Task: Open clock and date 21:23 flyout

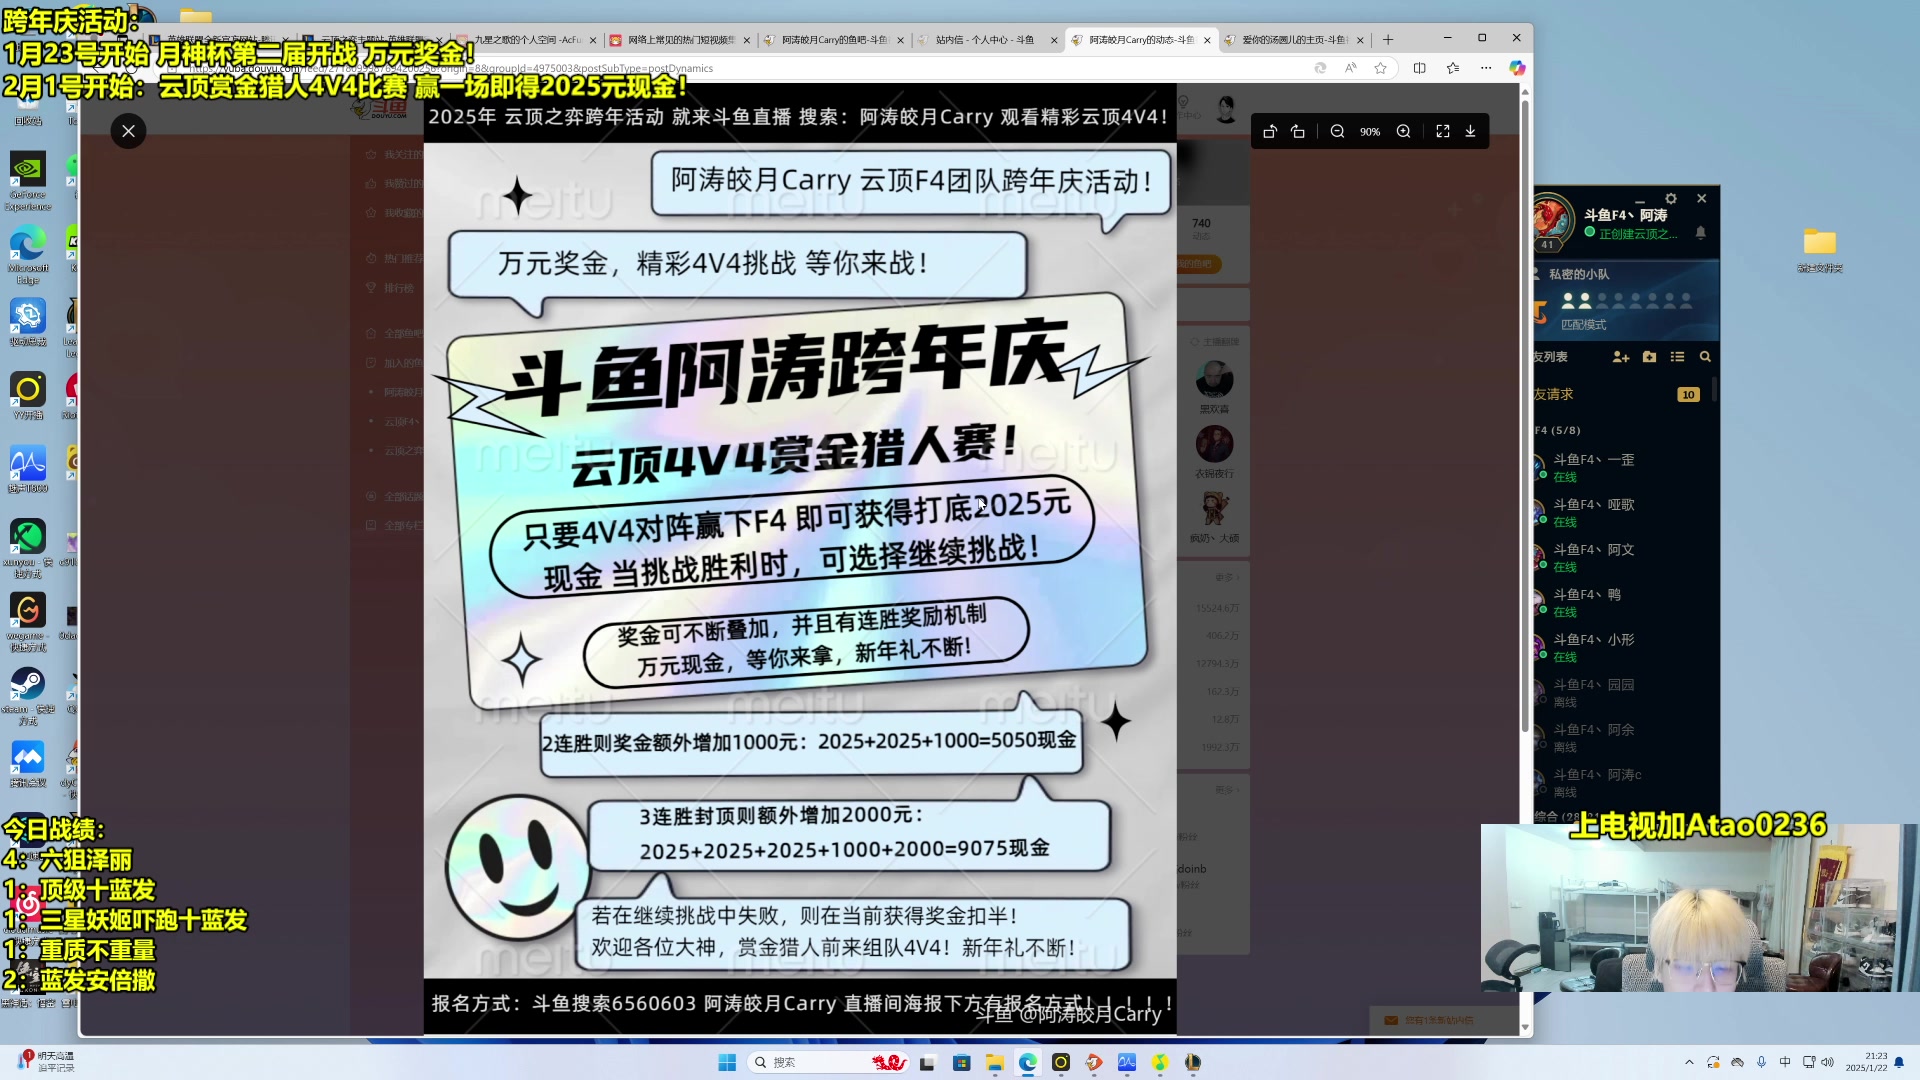Action: point(1866,1062)
